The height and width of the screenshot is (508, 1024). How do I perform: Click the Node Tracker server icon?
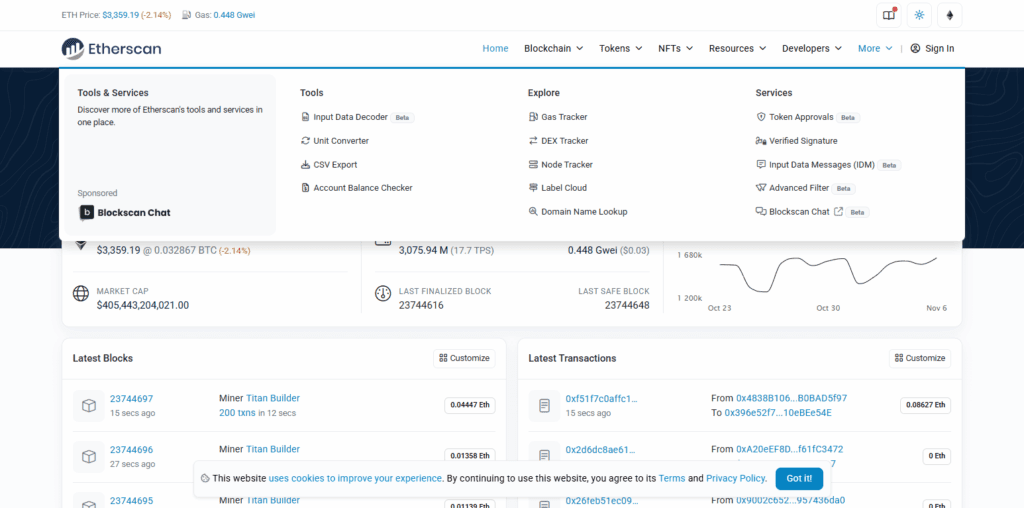pos(533,165)
